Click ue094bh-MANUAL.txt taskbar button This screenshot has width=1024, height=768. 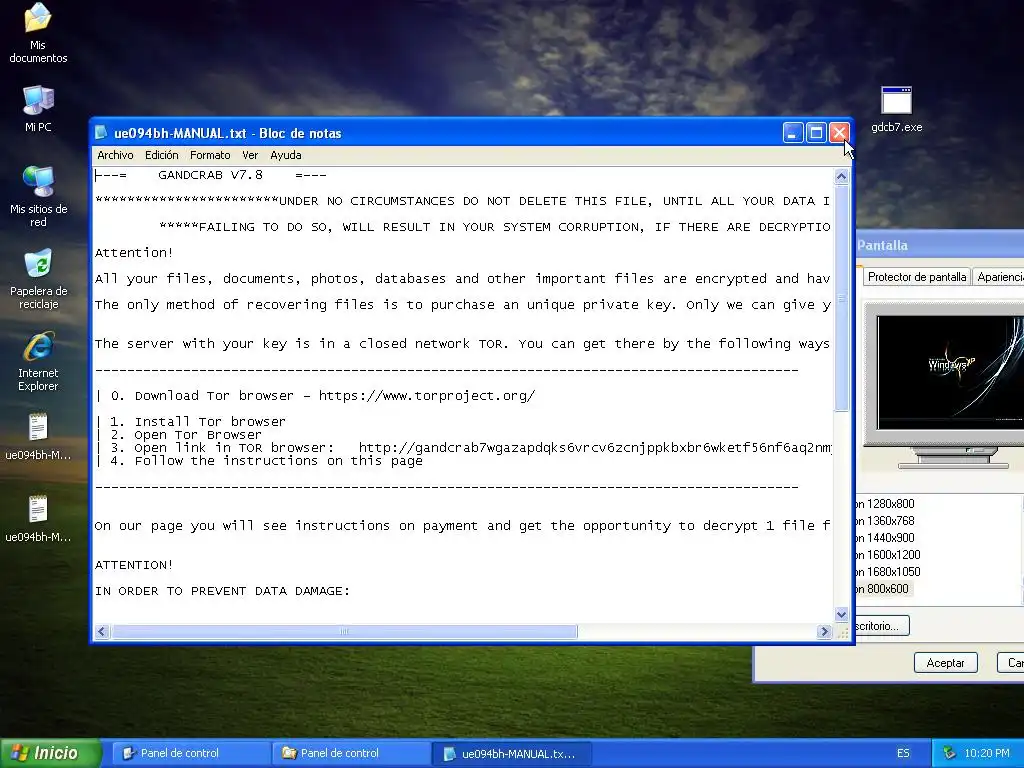click(512, 753)
